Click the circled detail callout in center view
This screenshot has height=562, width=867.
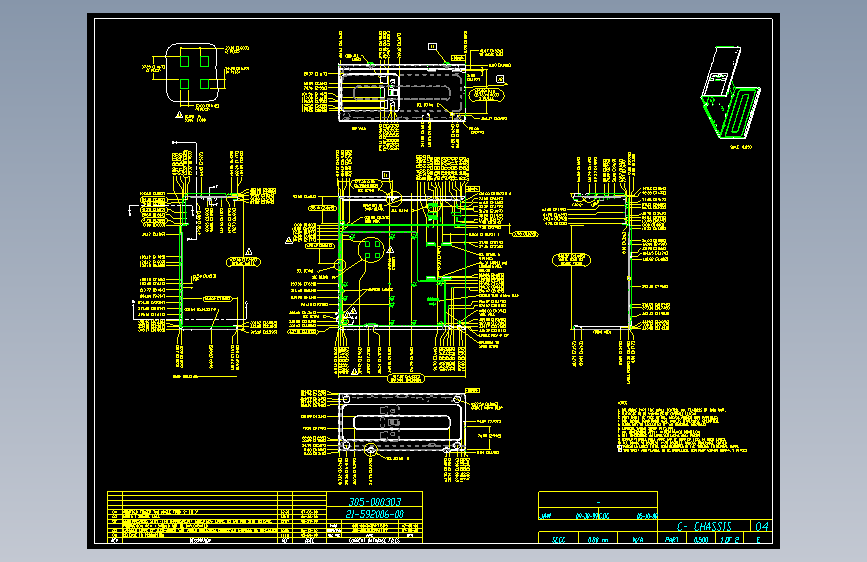371,249
